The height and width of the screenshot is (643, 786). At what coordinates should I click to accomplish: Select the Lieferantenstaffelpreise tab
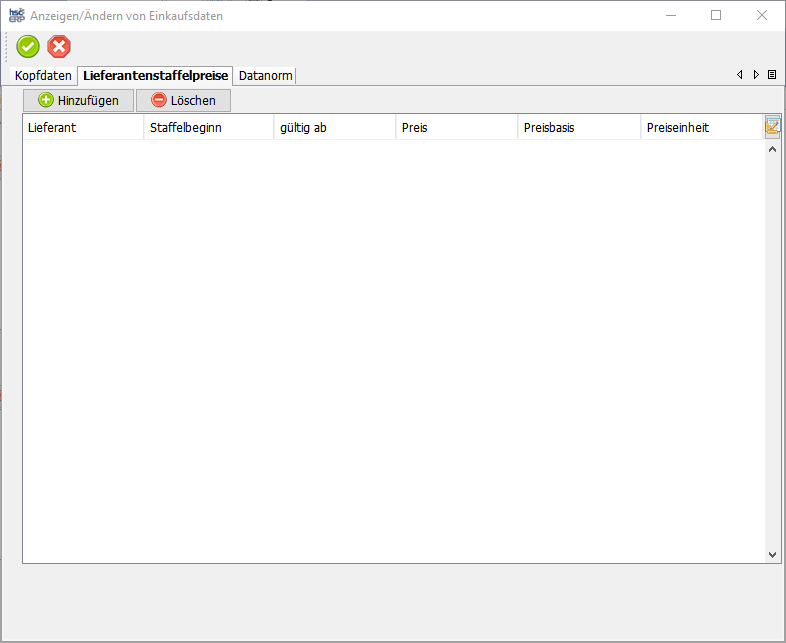[156, 76]
